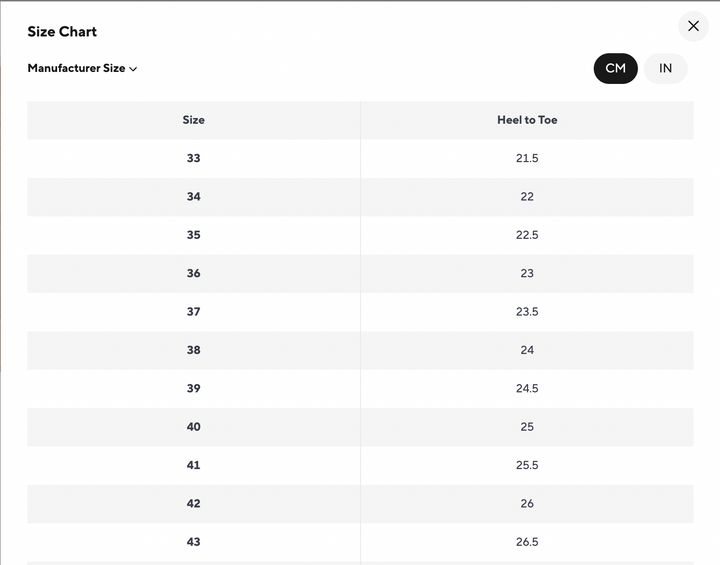Image resolution: width=720 pixels, height=565 pixels.
Task: Select size 38 row
Action: (x=193, y=350)
